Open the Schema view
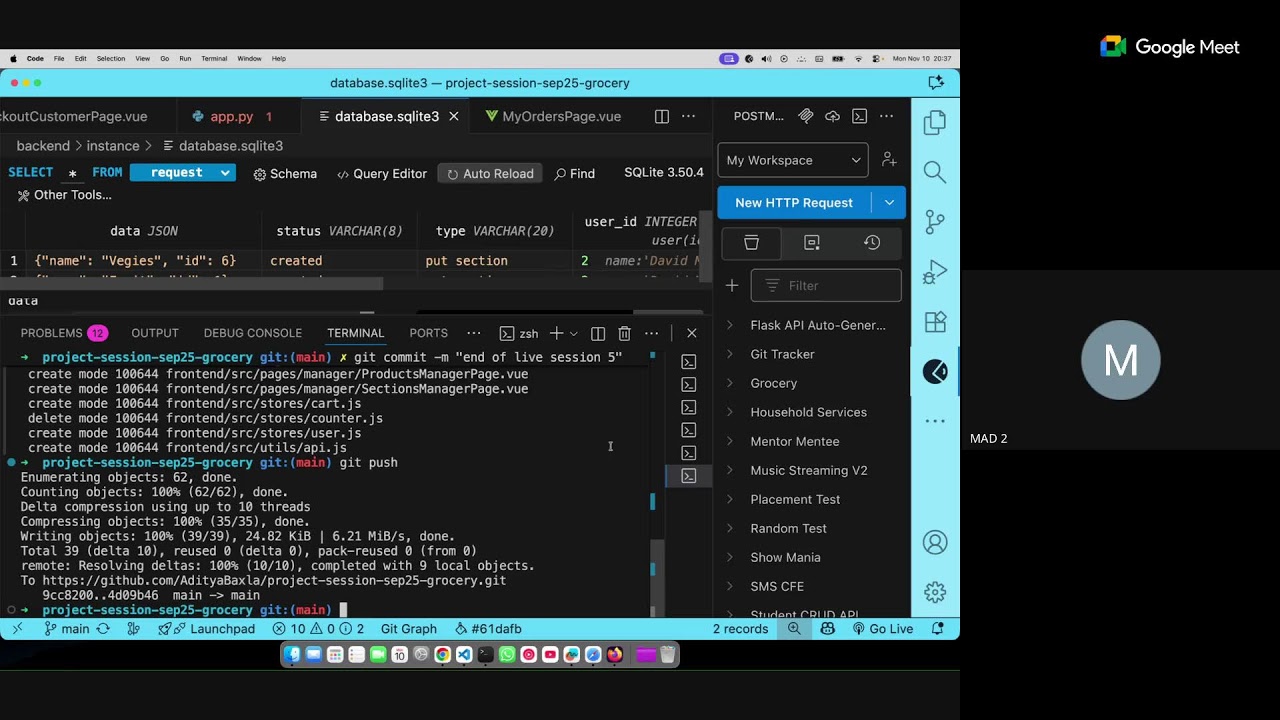This screenshot has height=720, width=1280. click(285, 174)
